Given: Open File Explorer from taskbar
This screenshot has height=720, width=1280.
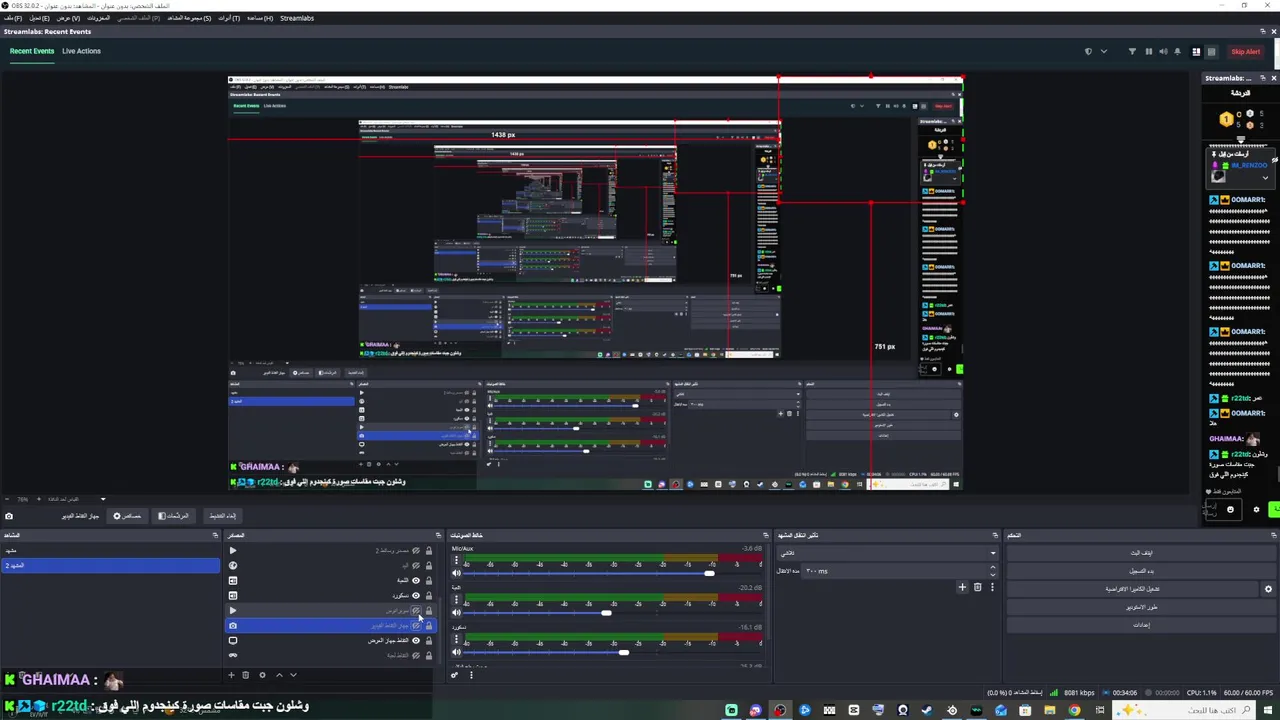Looking at the screenshot, I should click(x=1049, y=710).
